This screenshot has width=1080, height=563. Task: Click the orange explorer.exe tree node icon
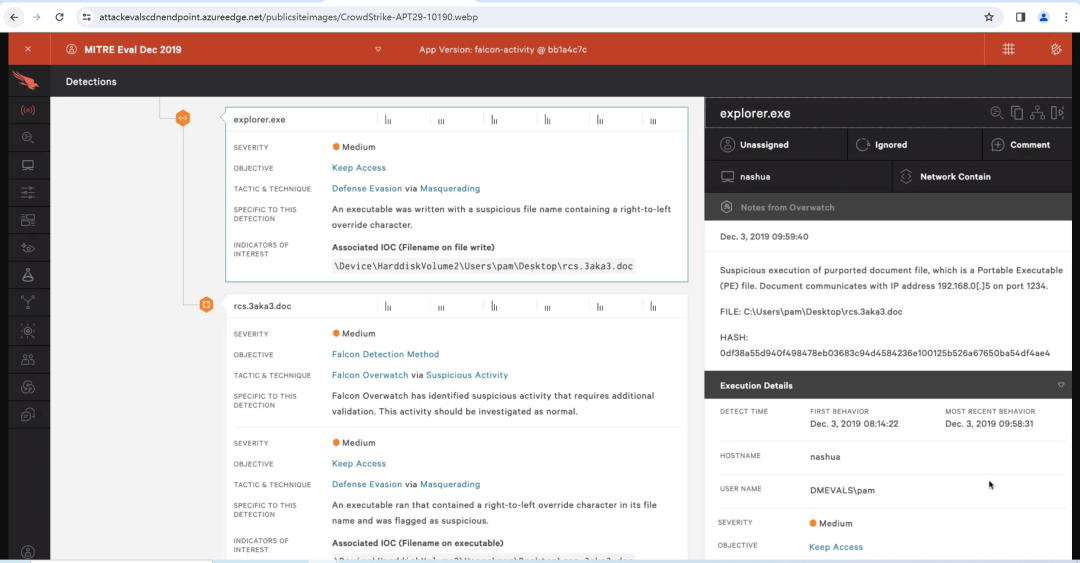click(183, 119)
